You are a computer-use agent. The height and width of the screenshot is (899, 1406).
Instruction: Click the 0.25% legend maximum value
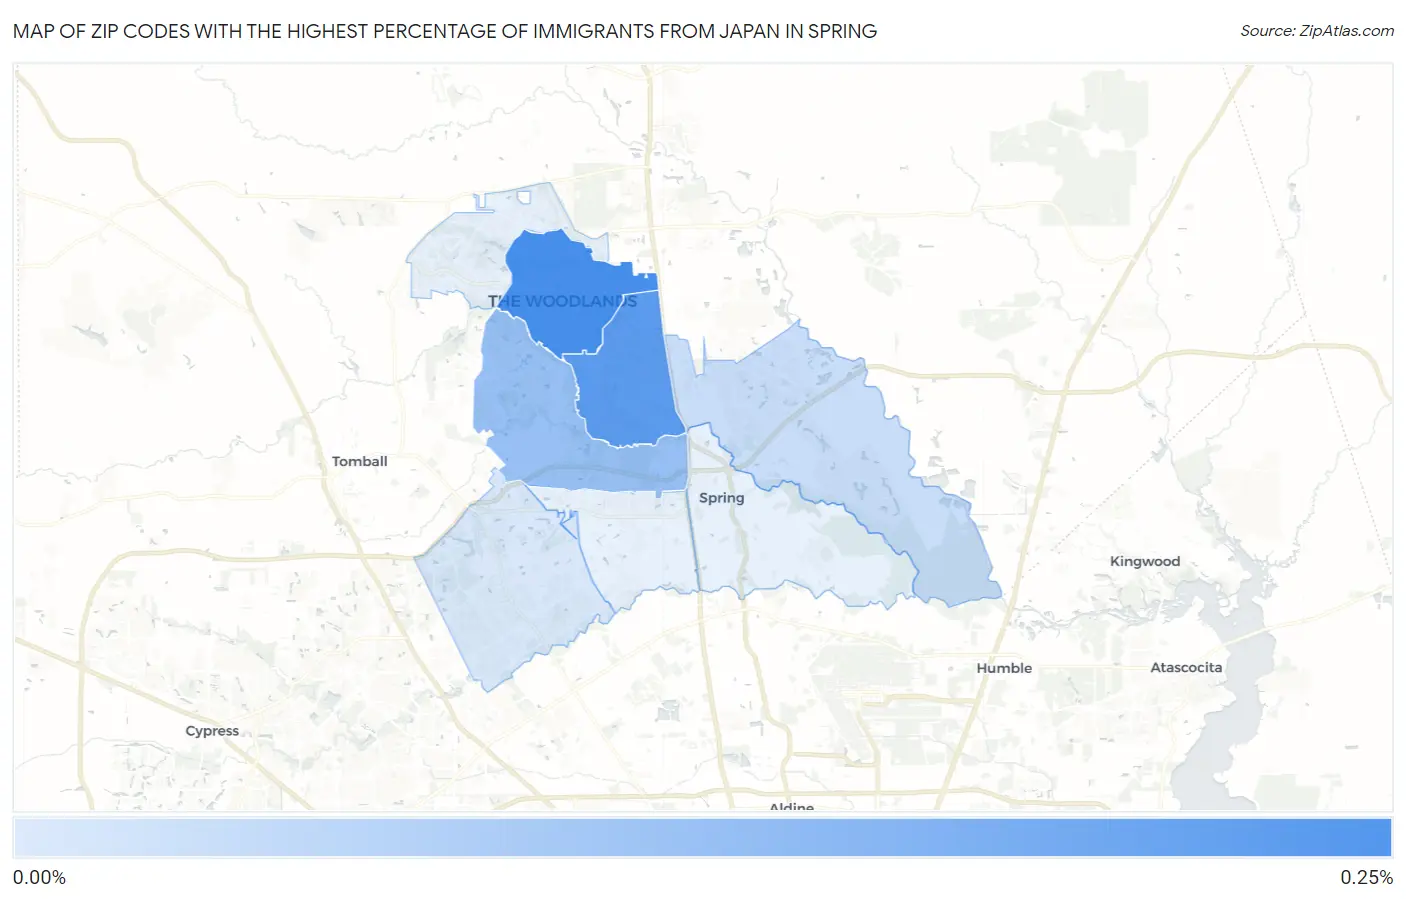[1366, 877]
